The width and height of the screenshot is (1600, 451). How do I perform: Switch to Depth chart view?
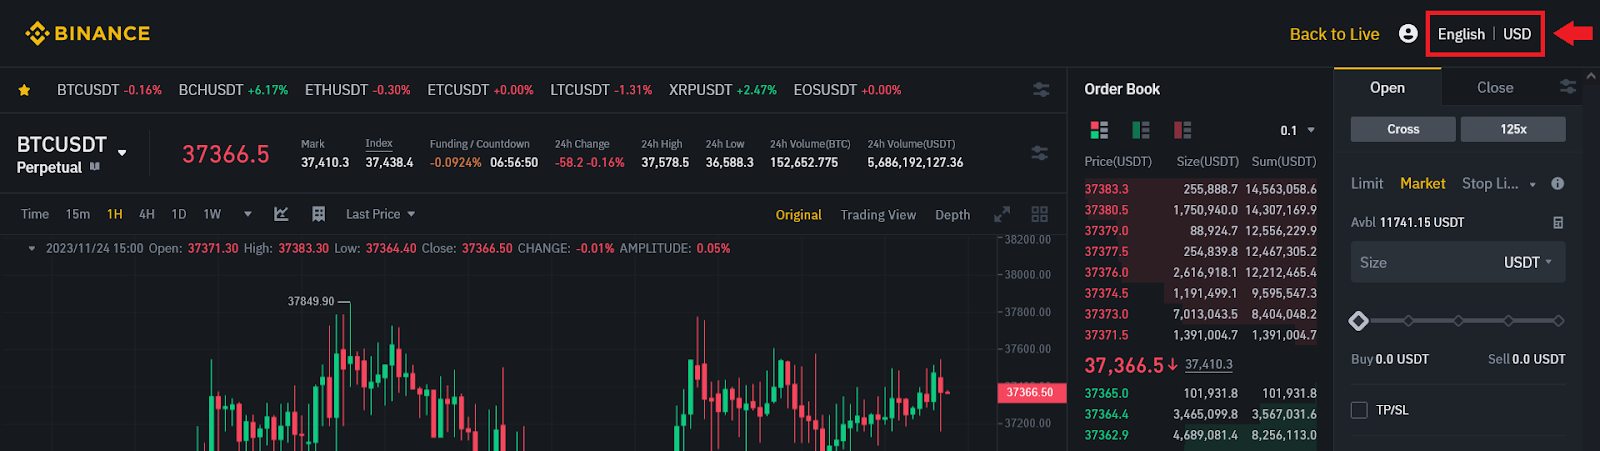click(x=952, y=215)
